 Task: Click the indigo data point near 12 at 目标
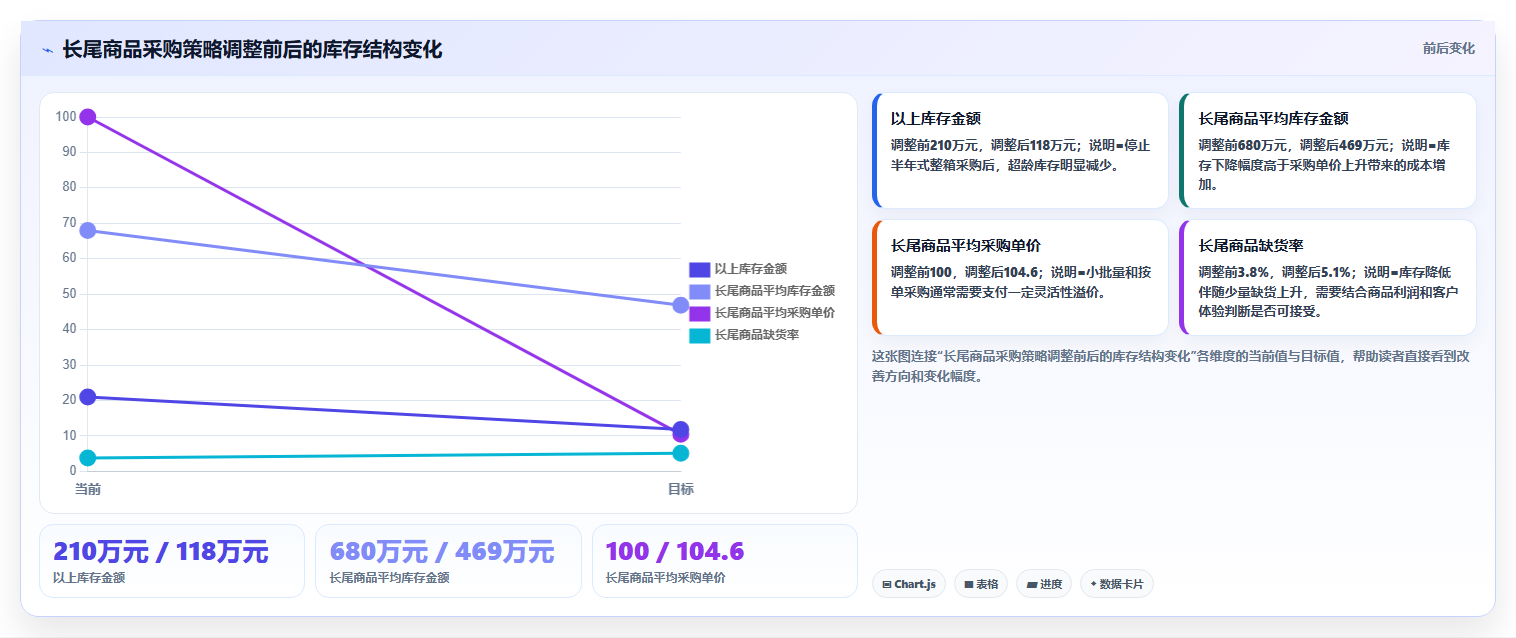click(681, 428)
